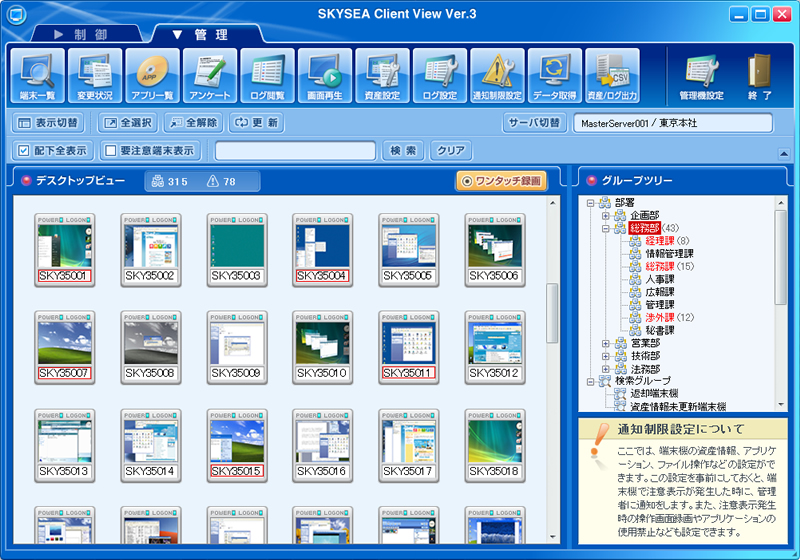Click the 表示切替 button
The image size is (800, 560).
pyautogui.click(x=48, y=123)
